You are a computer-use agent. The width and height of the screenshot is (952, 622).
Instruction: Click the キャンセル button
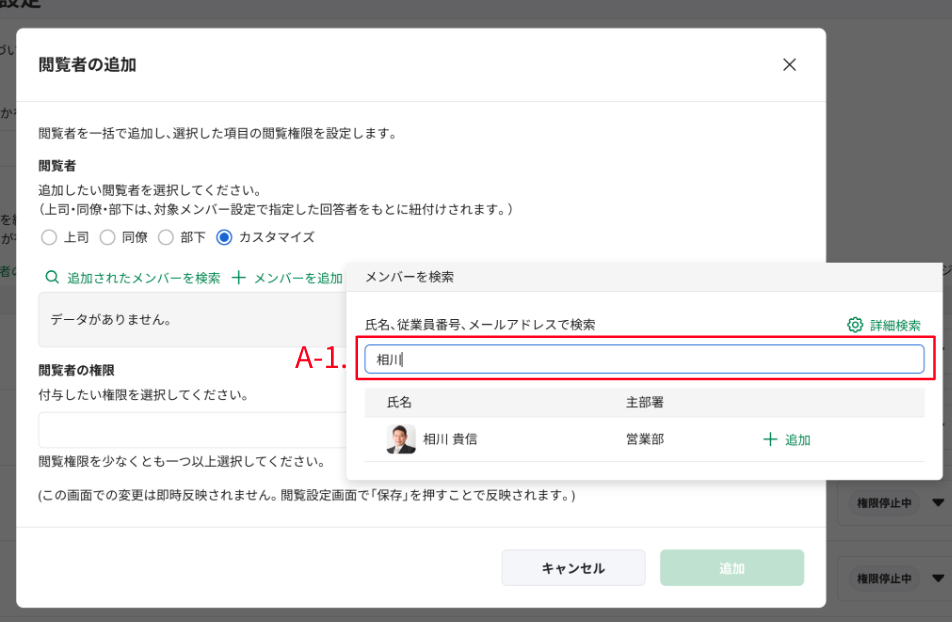pyautogui.click(x=573, y=568)
